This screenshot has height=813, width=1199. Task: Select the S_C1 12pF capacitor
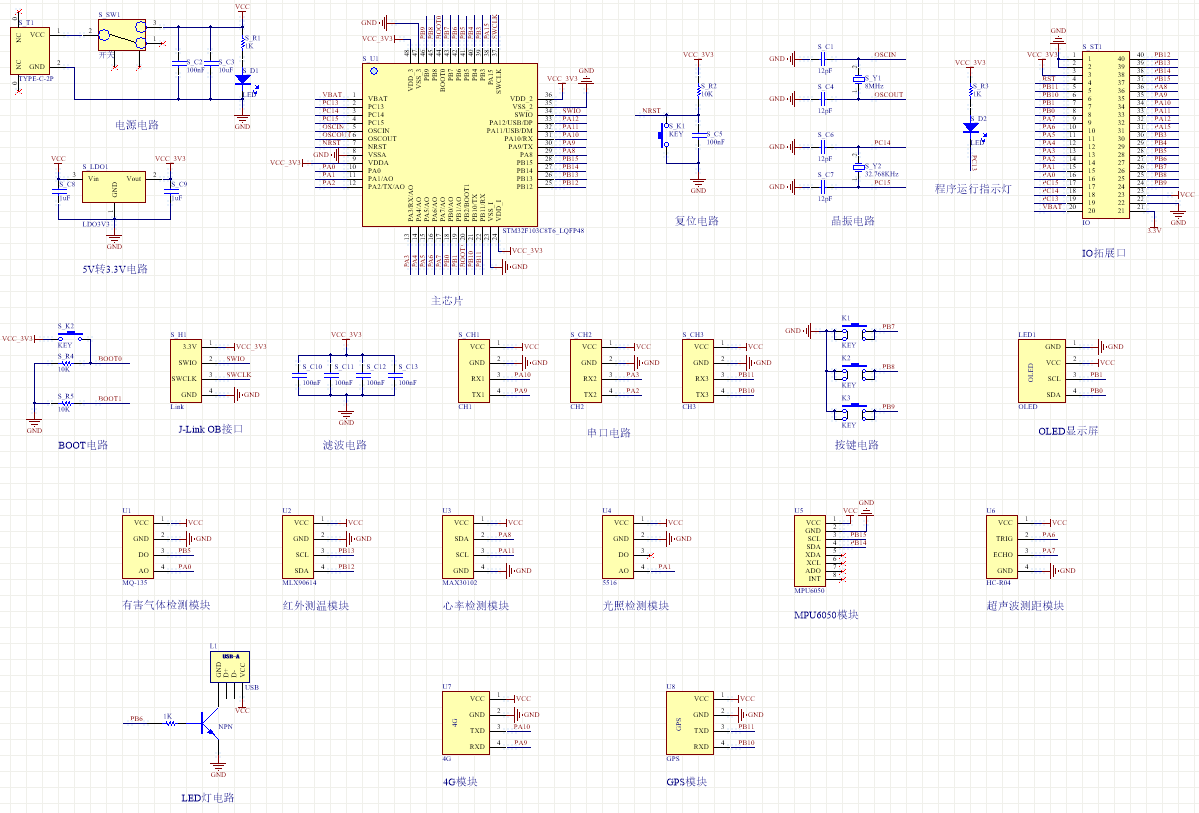pyautogui.click(x=824, y=58)
